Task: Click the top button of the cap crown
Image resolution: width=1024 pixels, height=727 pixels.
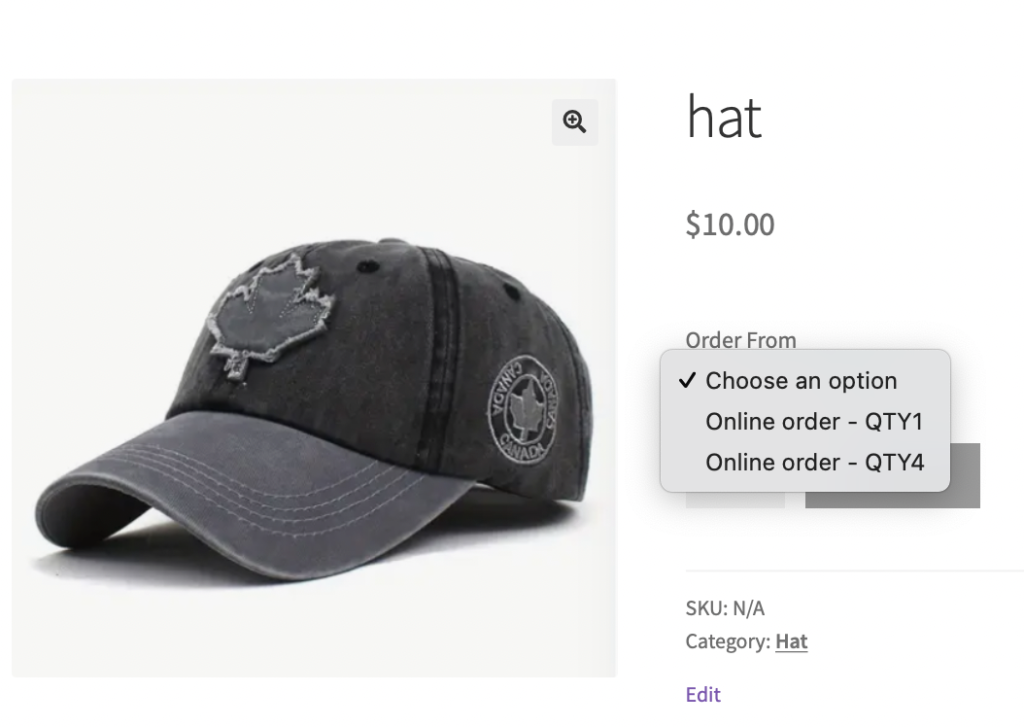Action: click(x=367, y=267)
